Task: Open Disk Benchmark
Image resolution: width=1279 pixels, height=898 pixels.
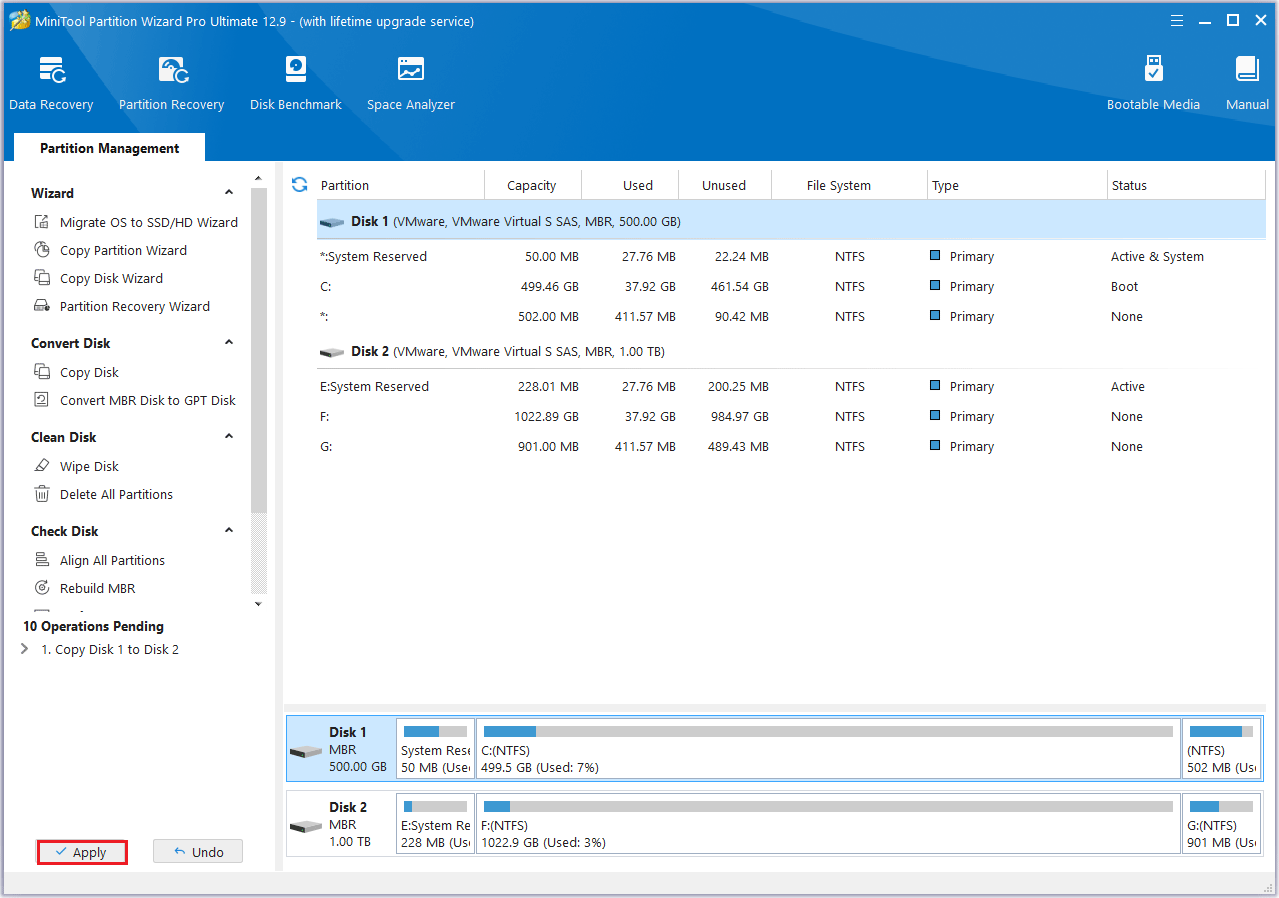Action: click(295, 80)
